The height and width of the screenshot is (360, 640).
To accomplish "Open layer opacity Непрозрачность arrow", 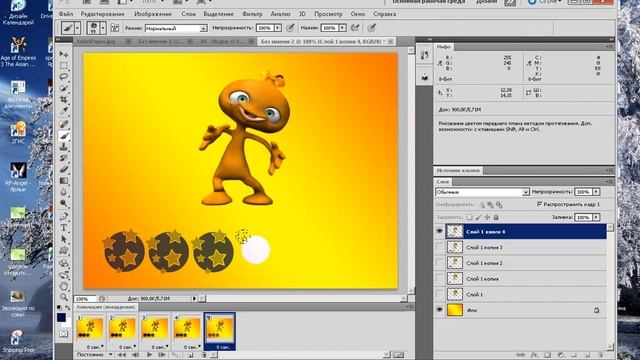I will 596,191.
